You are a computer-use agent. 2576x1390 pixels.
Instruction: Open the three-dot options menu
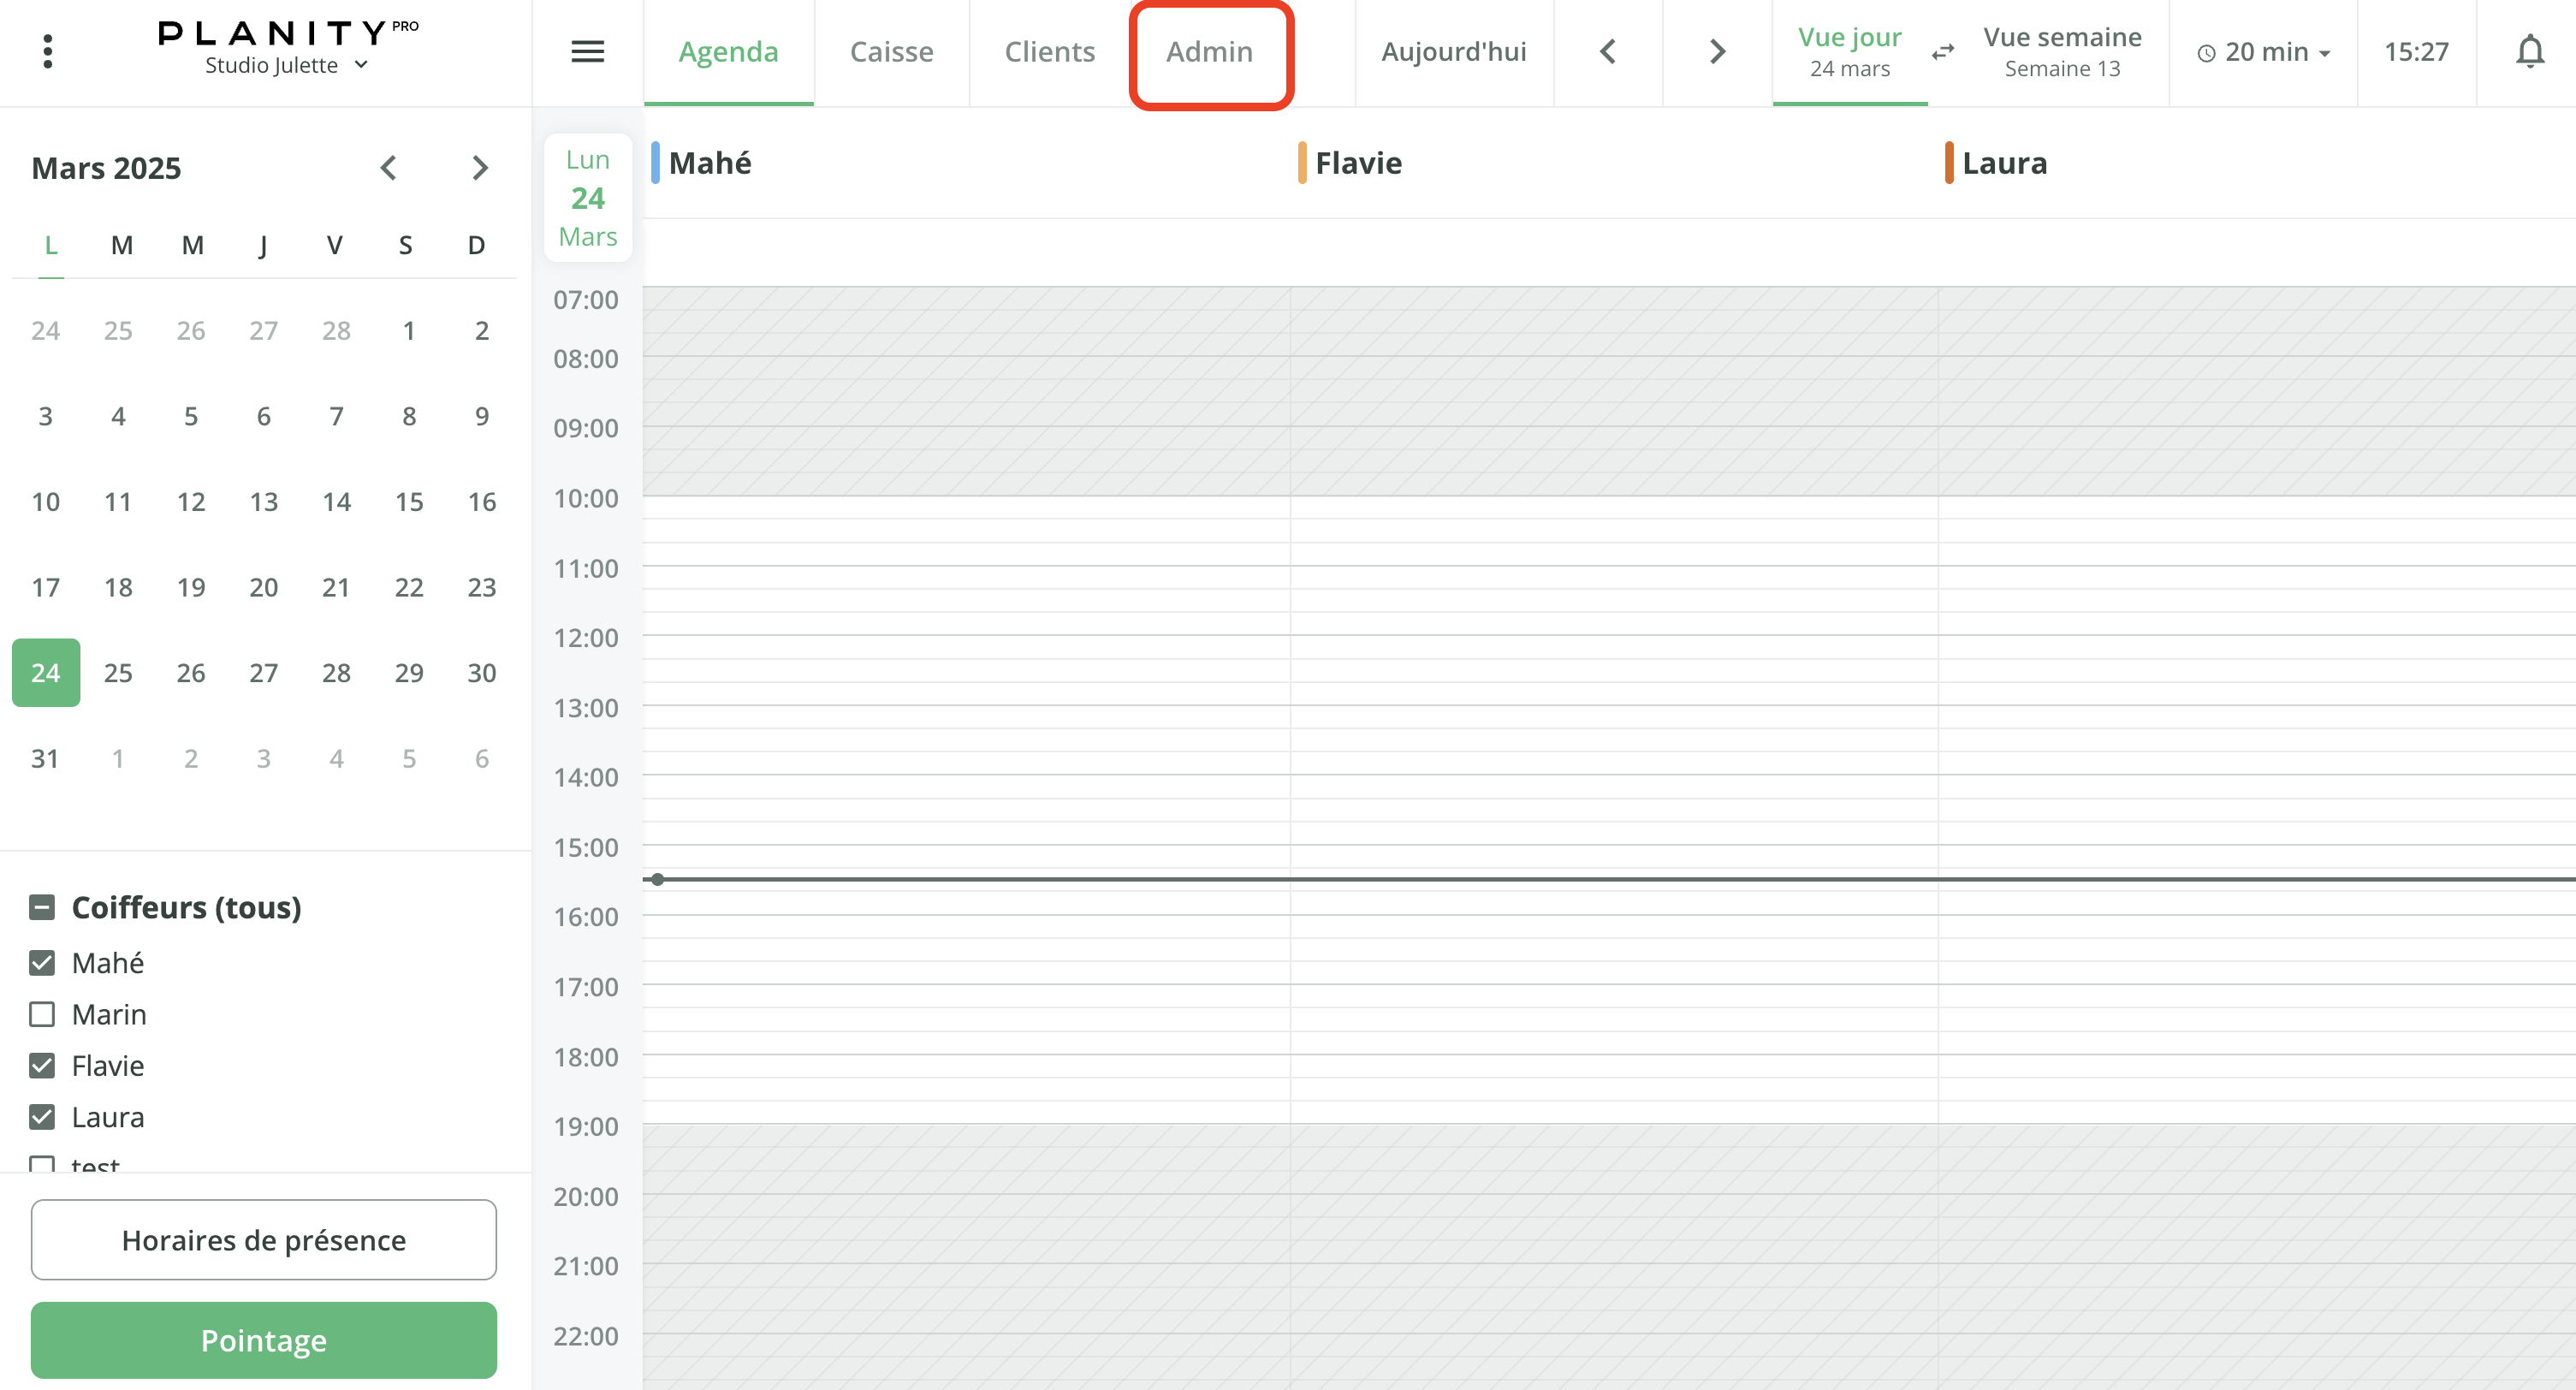(47, 51)
